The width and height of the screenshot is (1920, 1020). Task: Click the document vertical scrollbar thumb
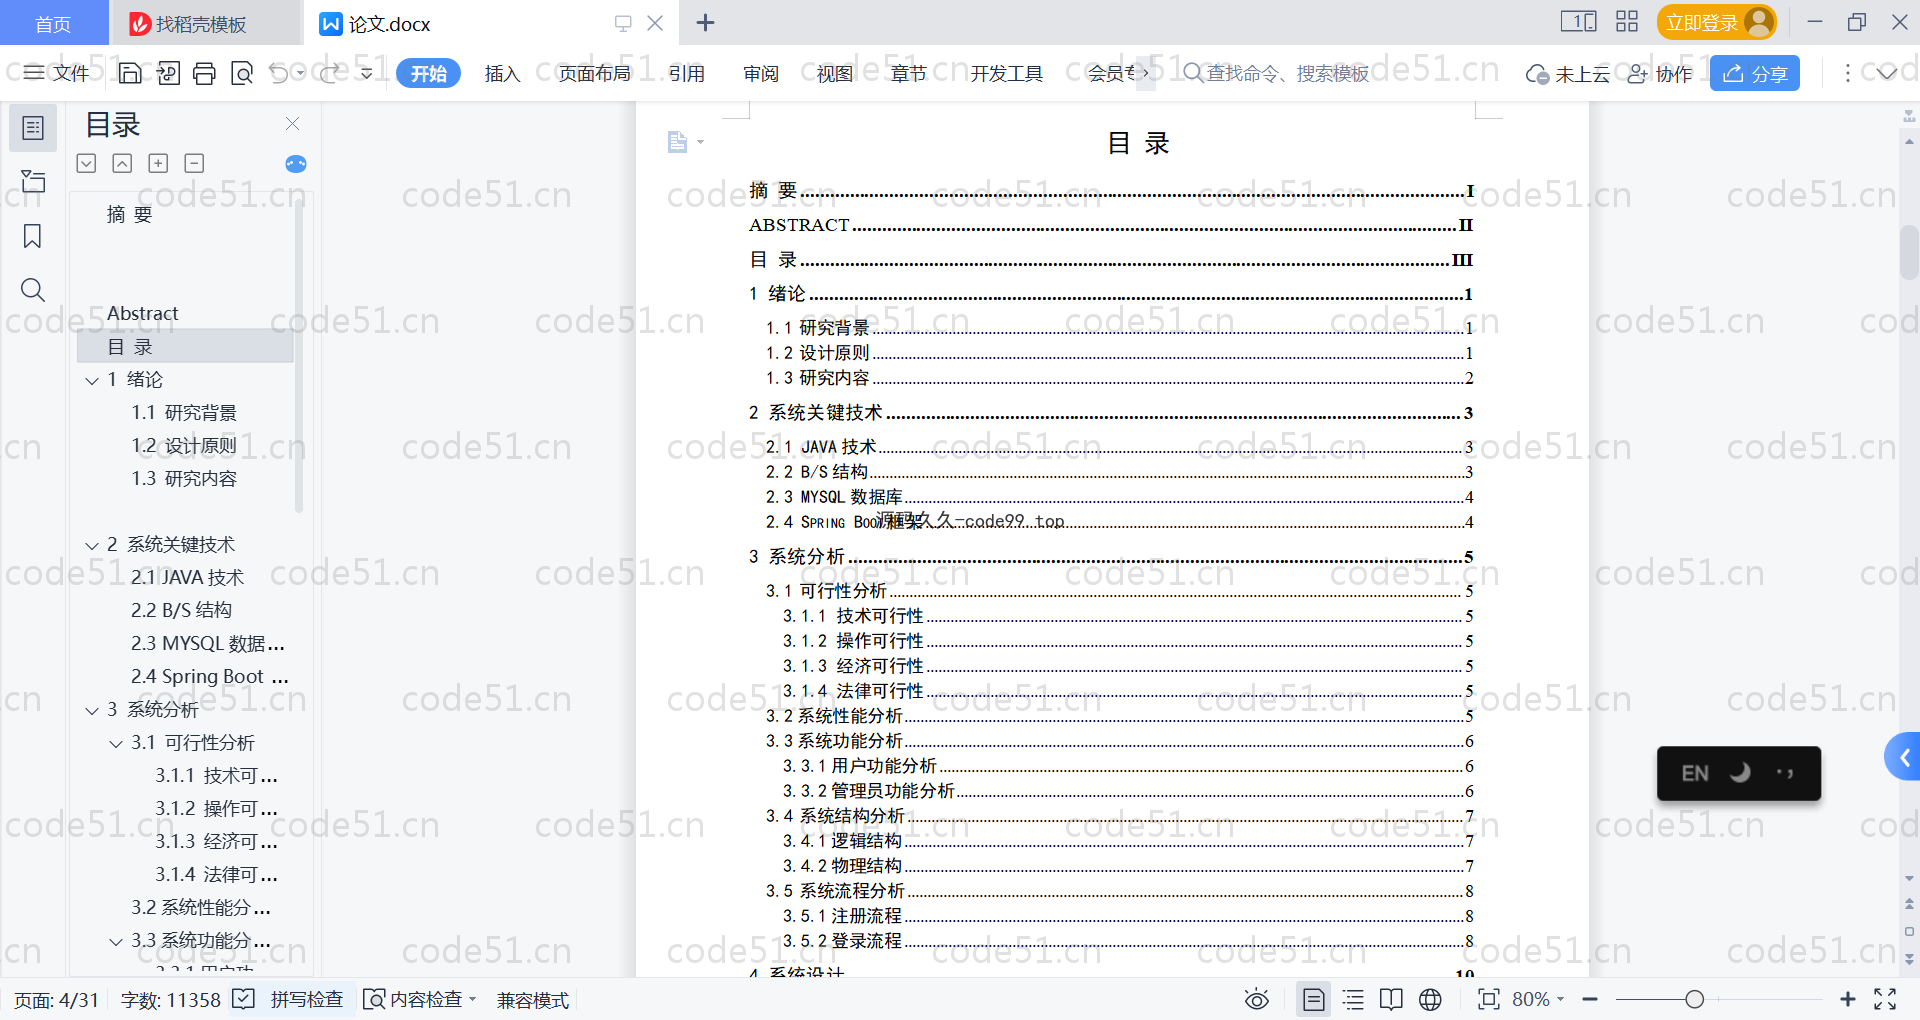(1909, 253)
